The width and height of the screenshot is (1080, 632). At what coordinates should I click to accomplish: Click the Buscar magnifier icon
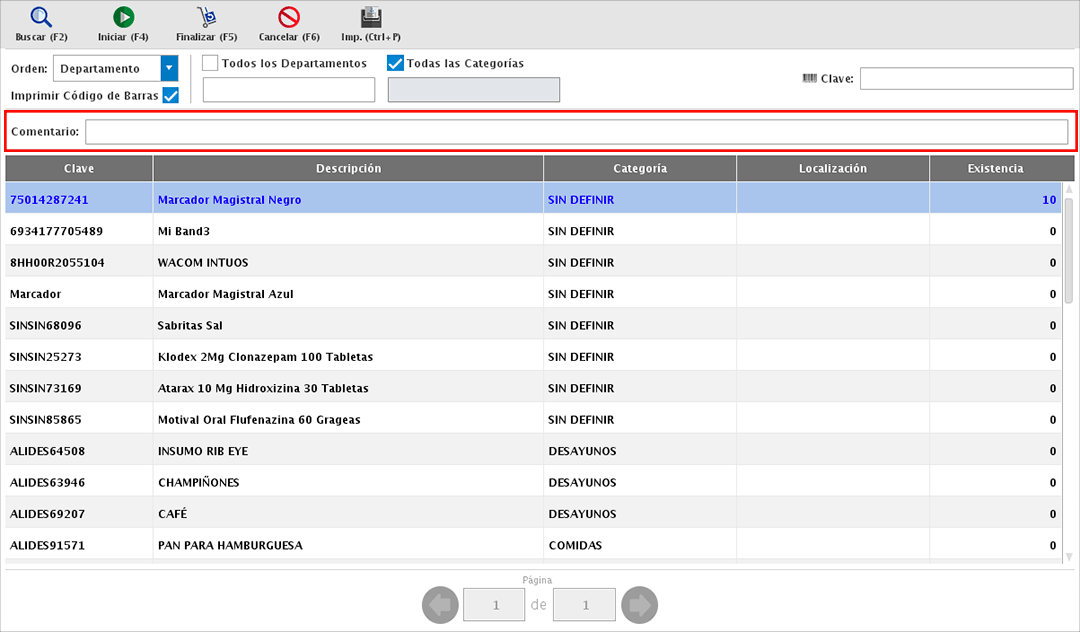pos(41,17)
